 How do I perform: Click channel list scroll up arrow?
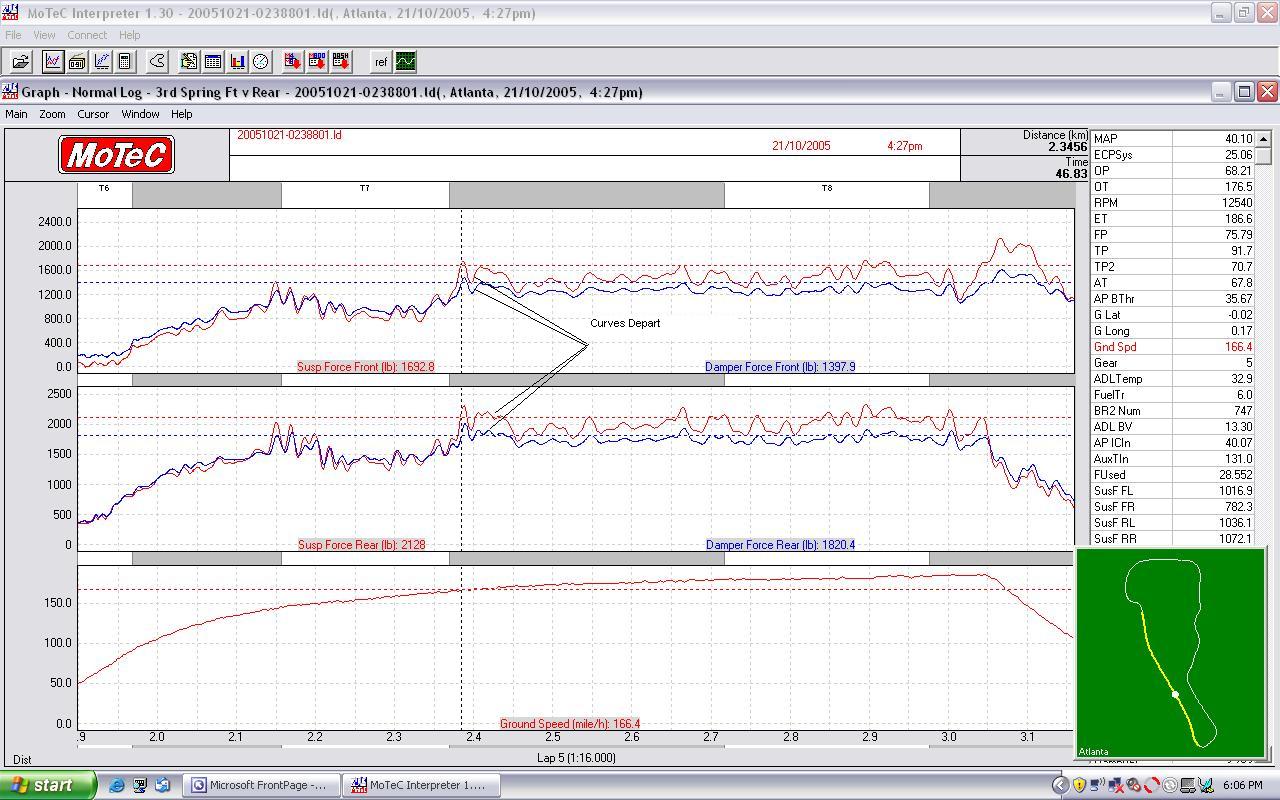point(1263,139)
